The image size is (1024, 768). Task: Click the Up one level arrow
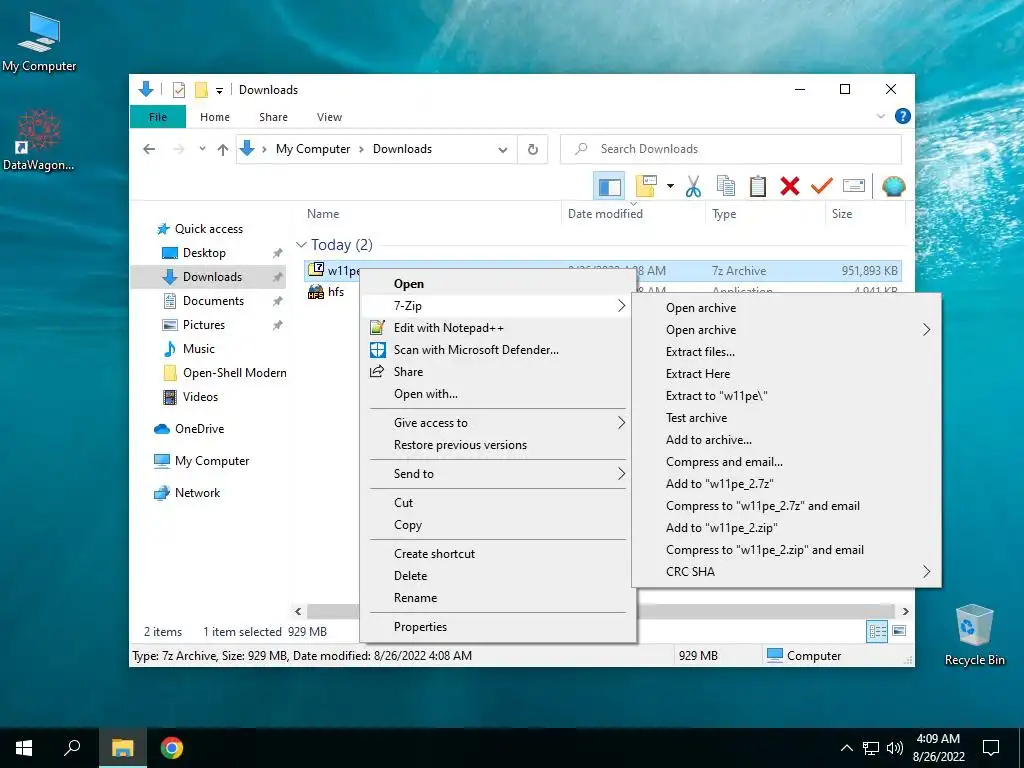tap(223, 150)
